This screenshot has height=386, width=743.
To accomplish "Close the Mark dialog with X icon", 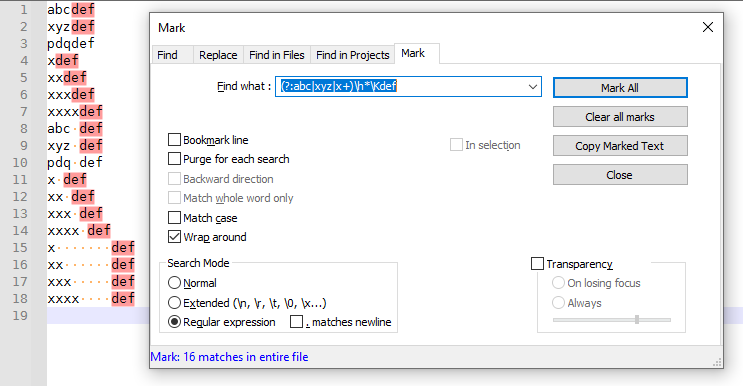I will click(707, 27).
